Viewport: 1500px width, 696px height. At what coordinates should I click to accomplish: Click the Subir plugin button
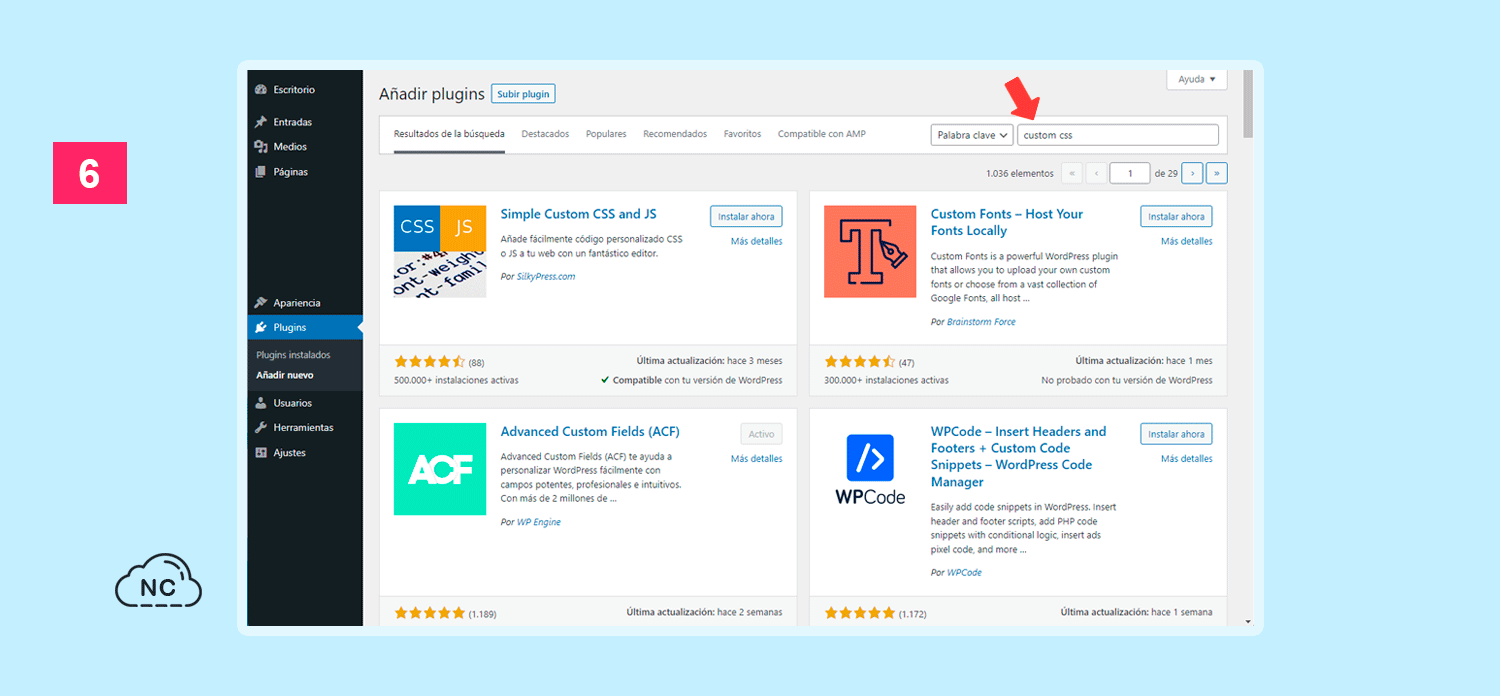(523, 94)
